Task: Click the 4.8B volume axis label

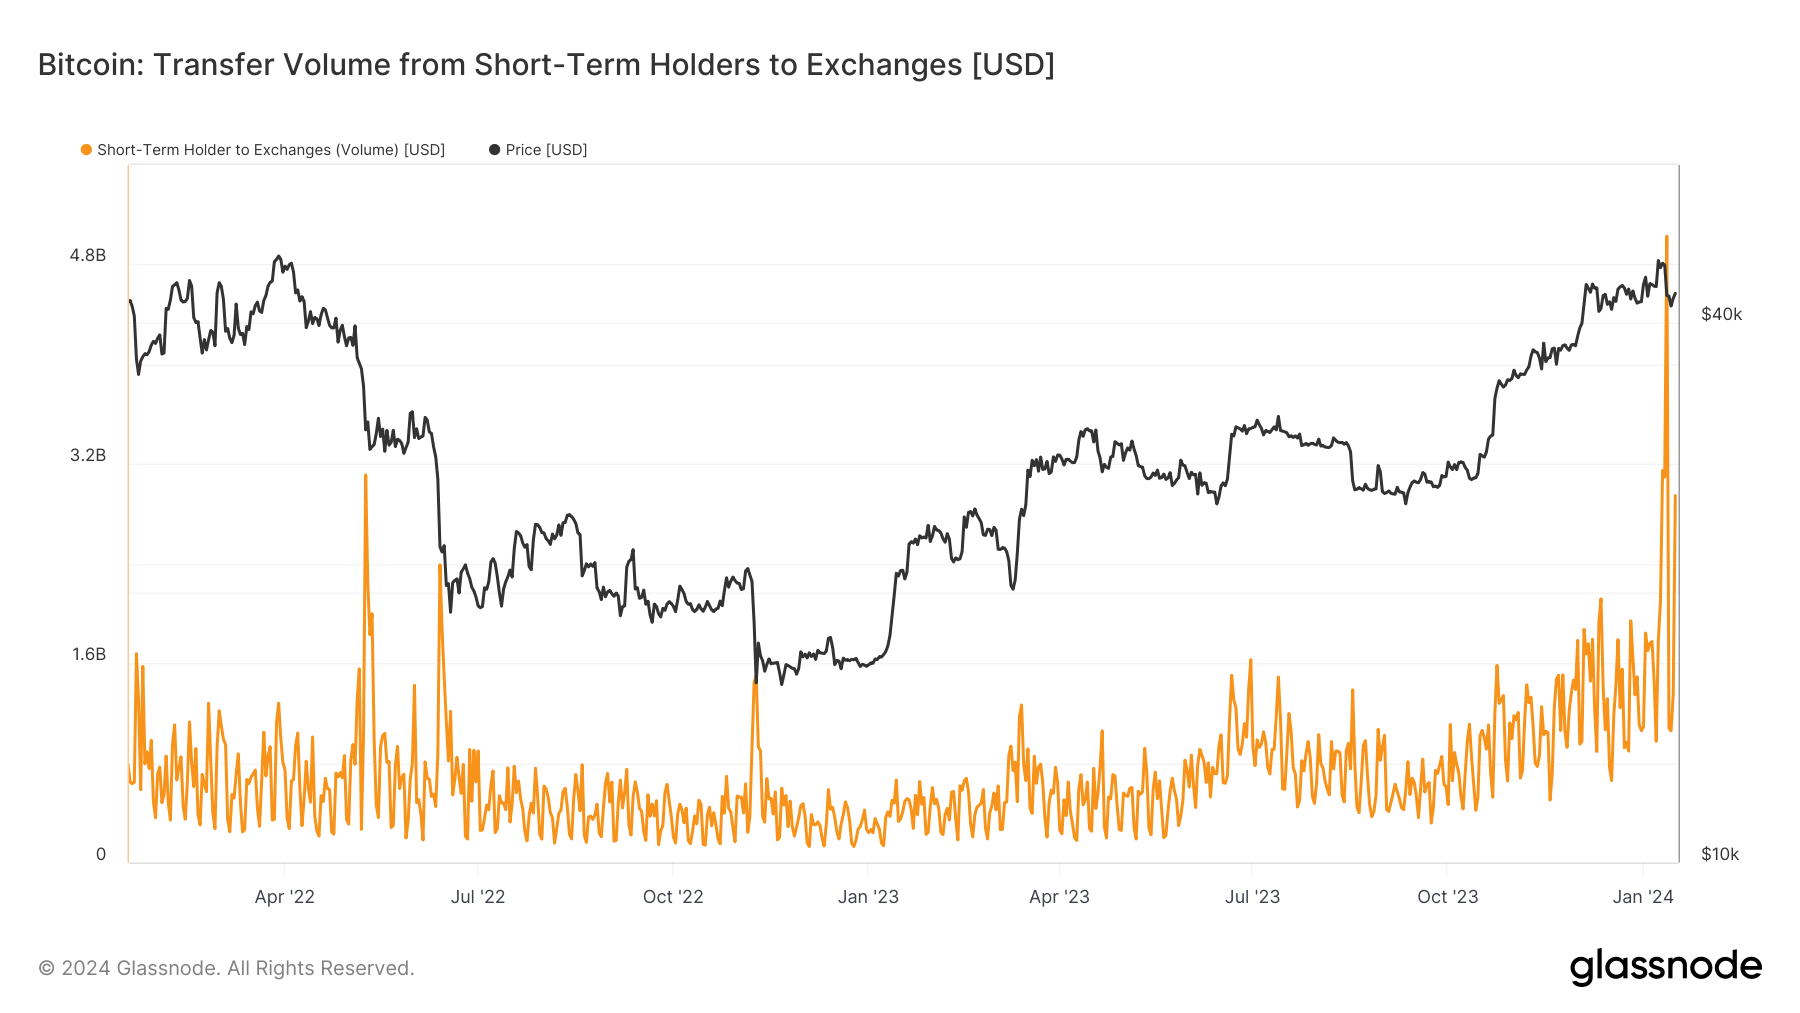Action: 88,256
